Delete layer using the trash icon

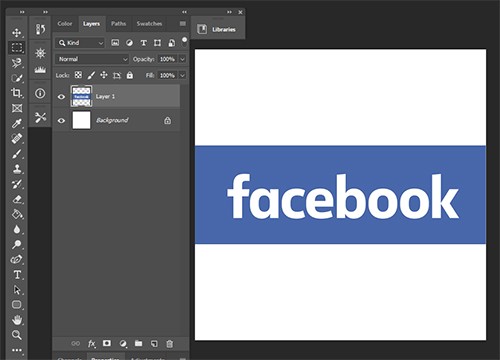click(x=170, y=344)
